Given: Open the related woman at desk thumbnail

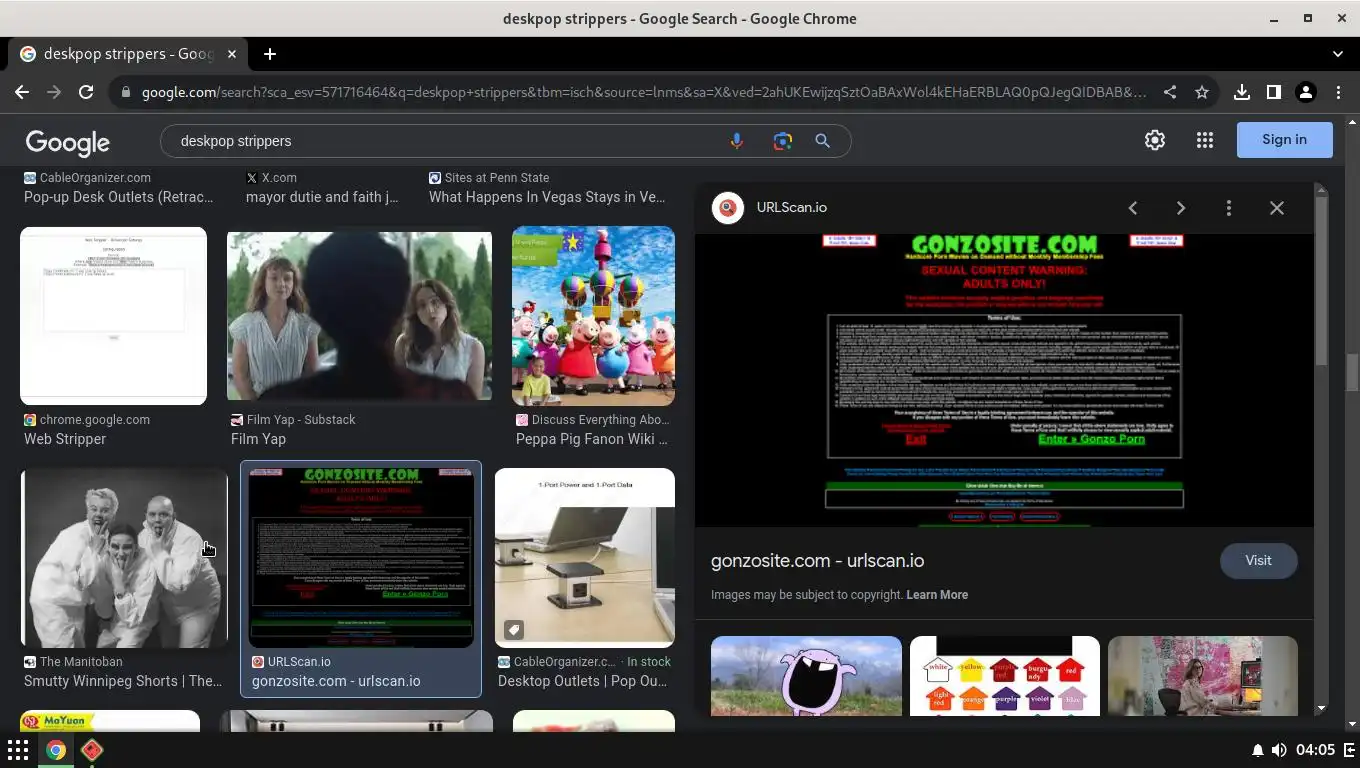Looking at the screenshot, I should (1202, 676).
